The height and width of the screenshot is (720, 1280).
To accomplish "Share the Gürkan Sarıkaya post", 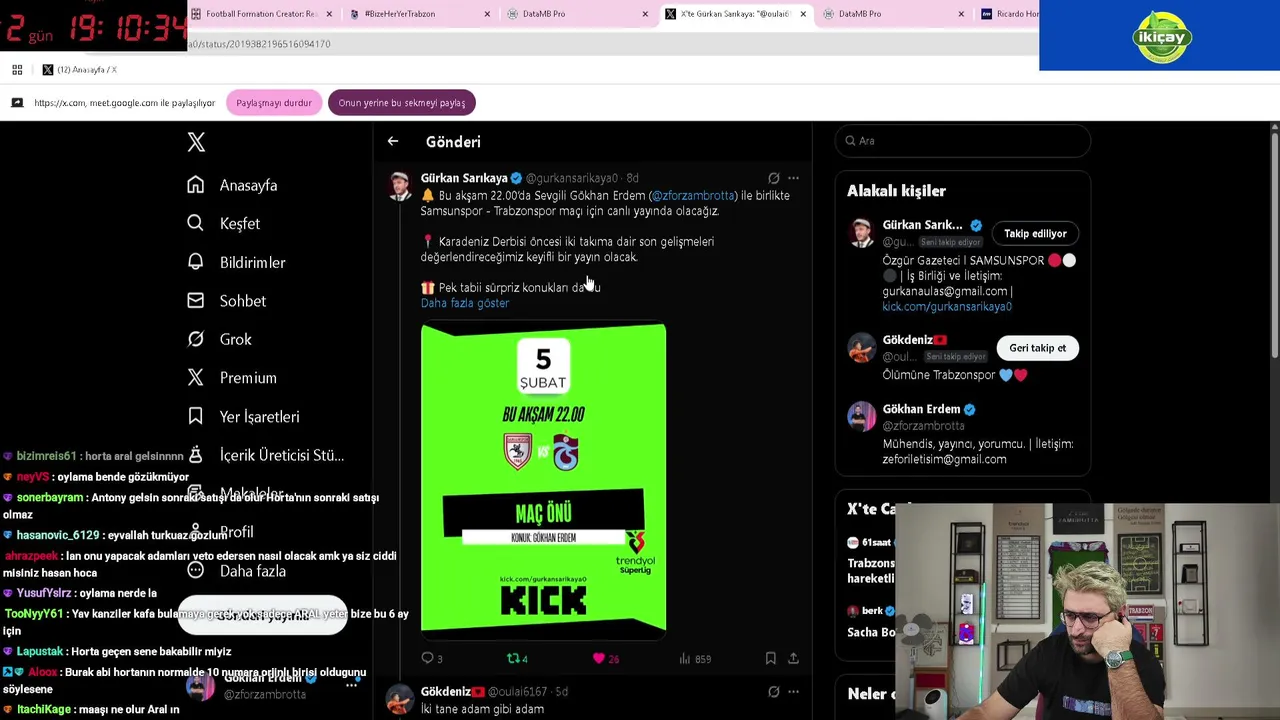I will tap(793, 658).
